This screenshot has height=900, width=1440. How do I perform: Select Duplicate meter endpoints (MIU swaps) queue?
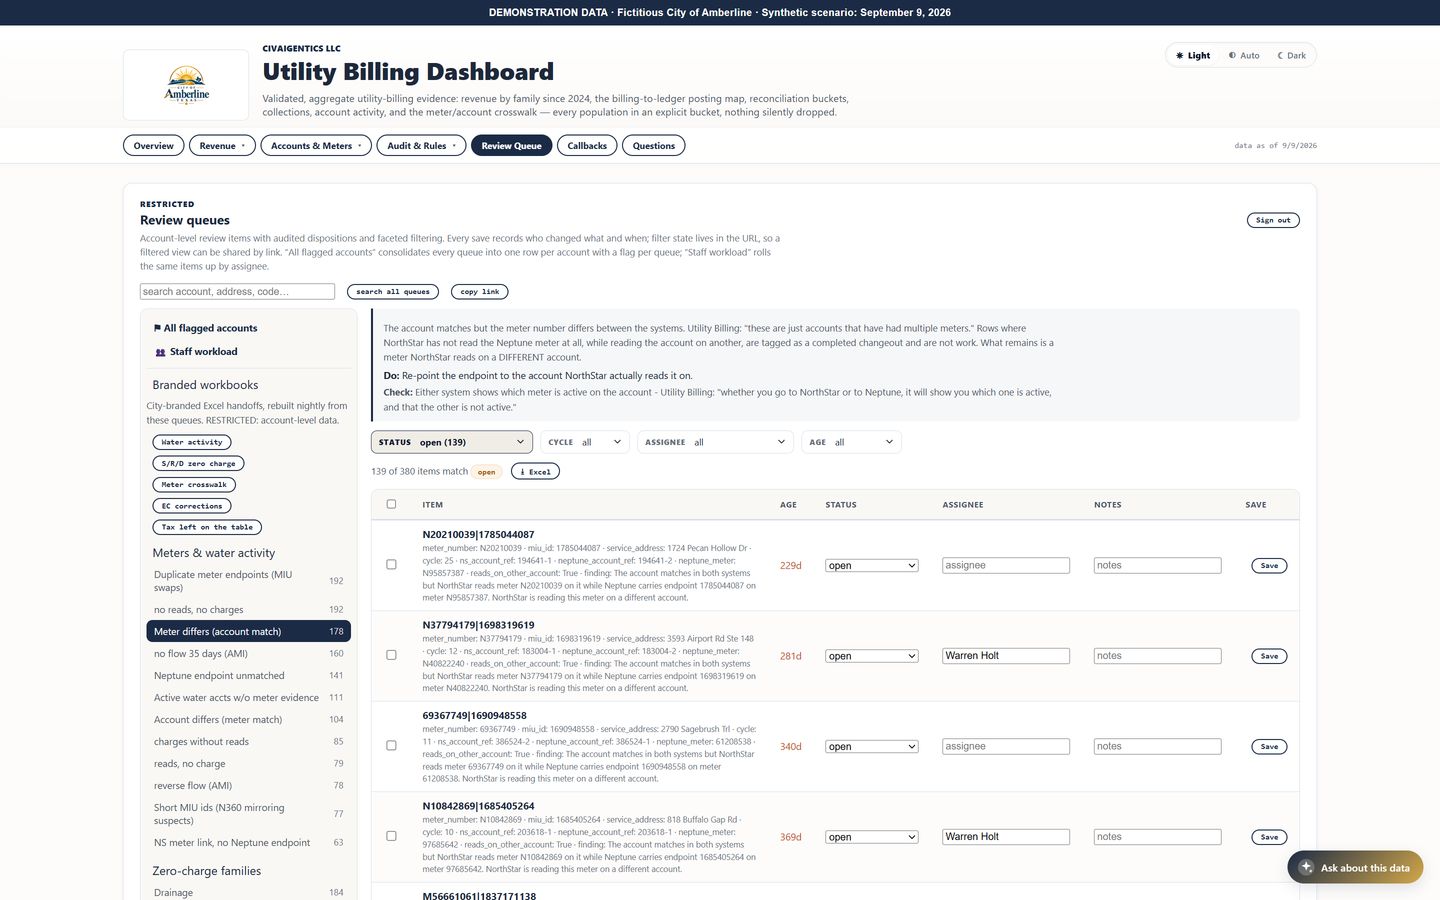click(248, 581)
